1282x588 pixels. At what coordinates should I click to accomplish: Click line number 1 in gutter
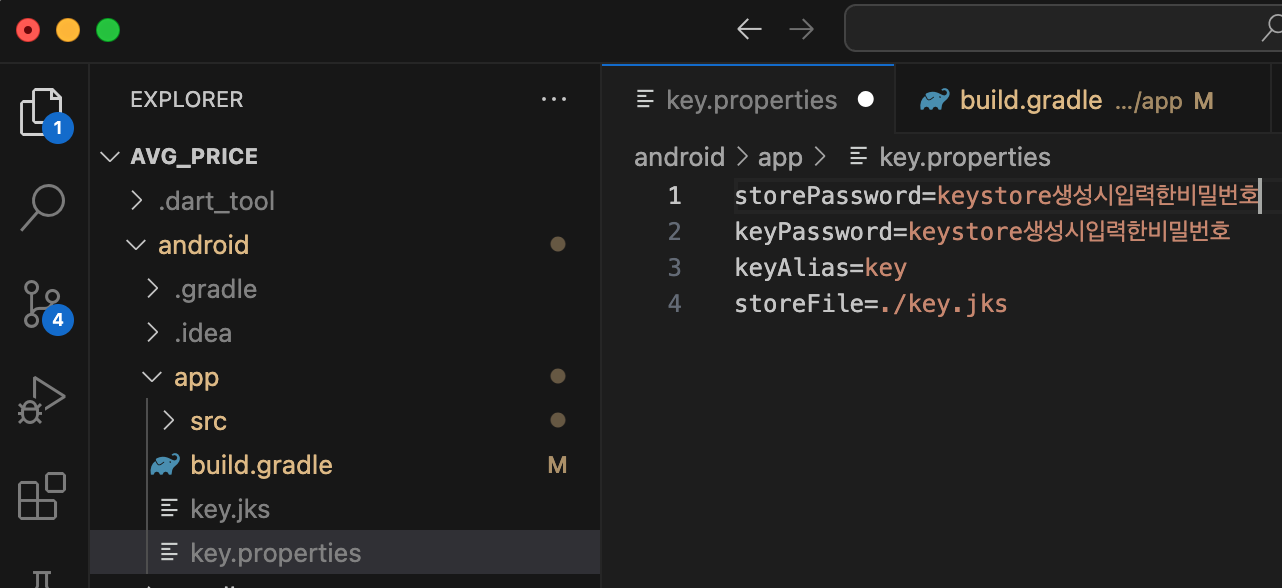click(675, 195)
